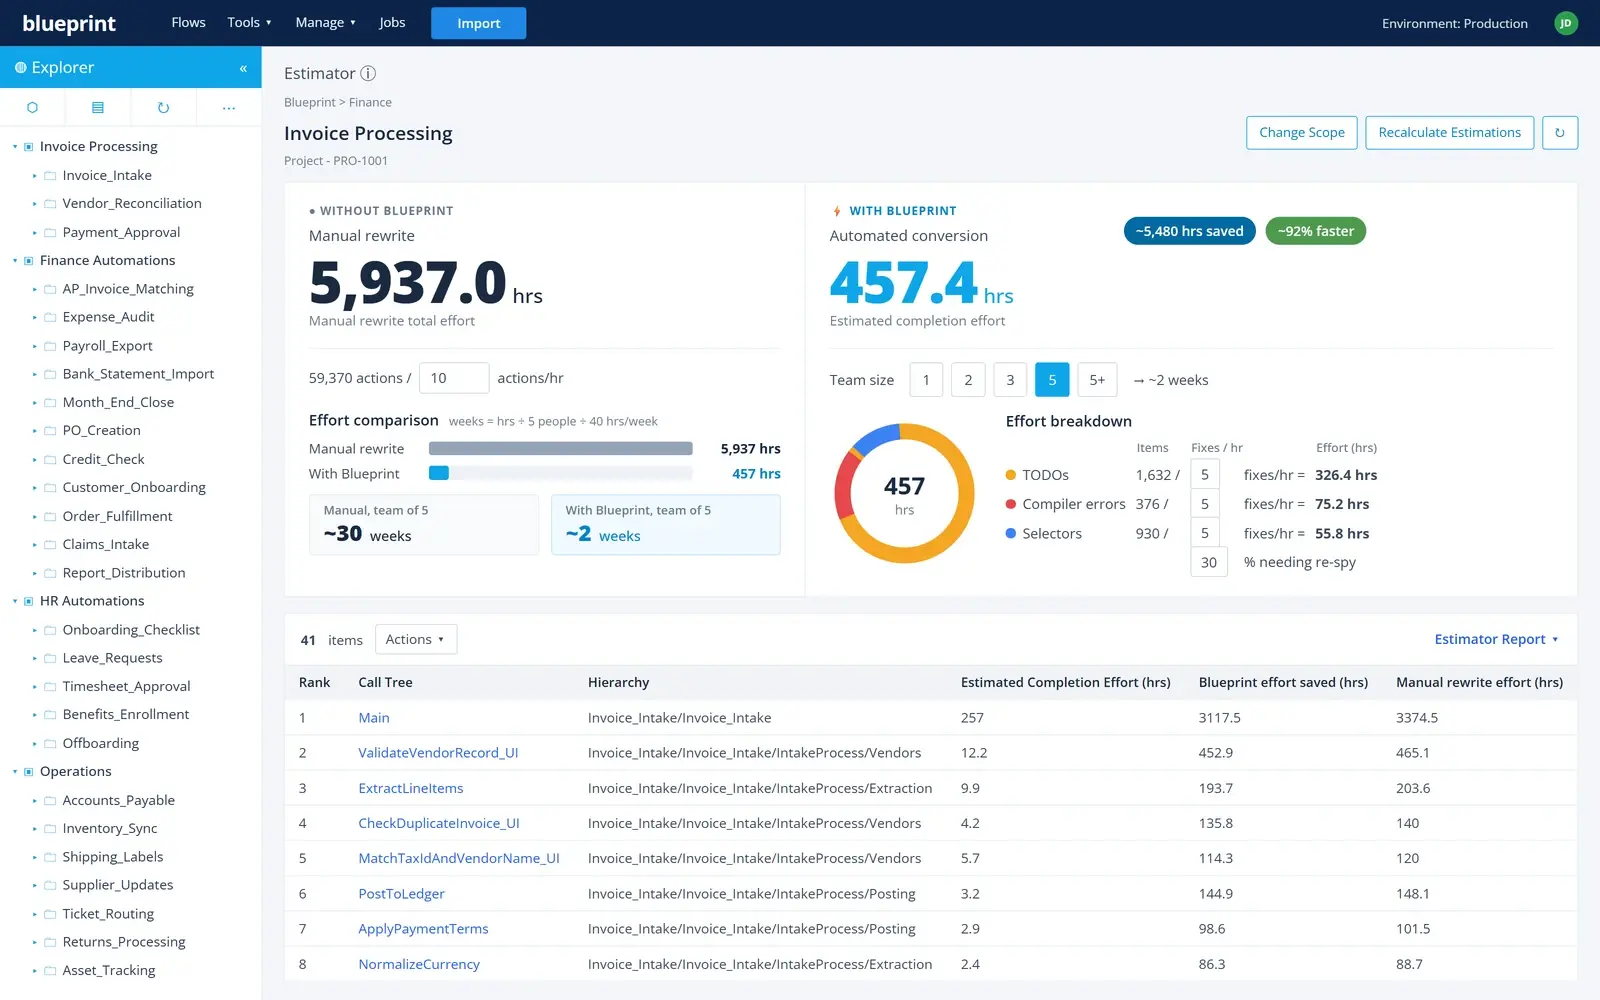Set team size to 2

(968, 380)
